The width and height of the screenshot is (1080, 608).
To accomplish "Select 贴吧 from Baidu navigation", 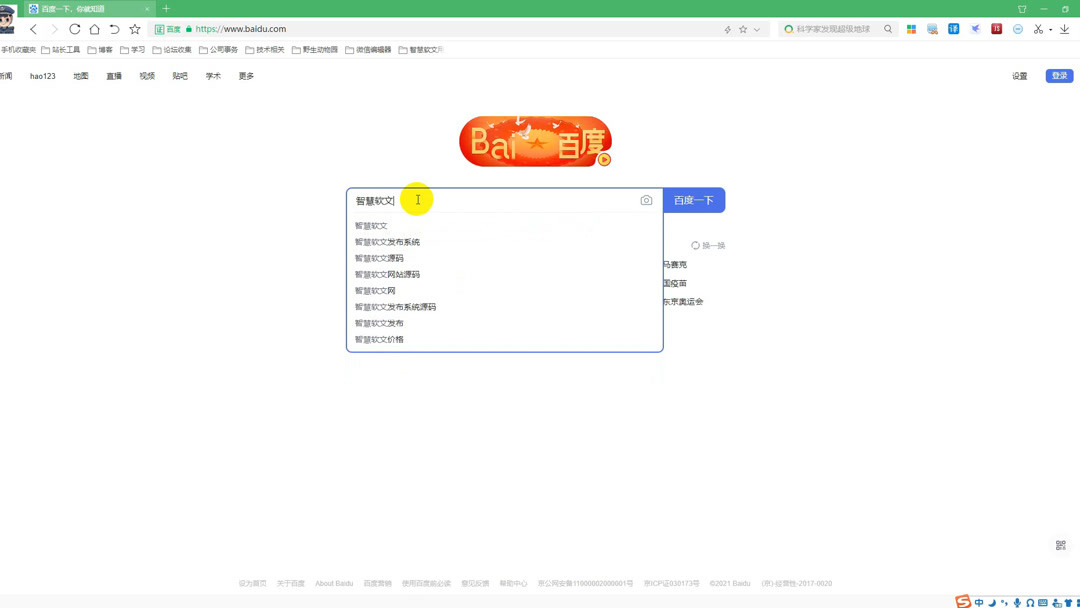I will coord(179,75).
